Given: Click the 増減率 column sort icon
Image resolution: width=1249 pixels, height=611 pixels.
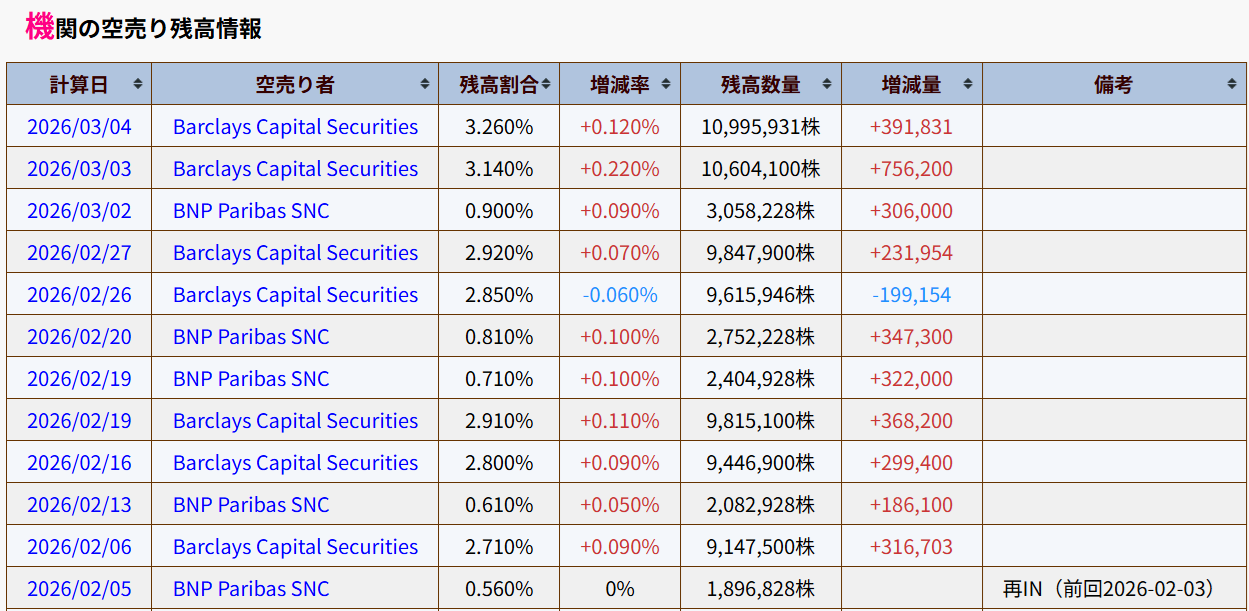Looking at the screenshot, I should point(666,85).
